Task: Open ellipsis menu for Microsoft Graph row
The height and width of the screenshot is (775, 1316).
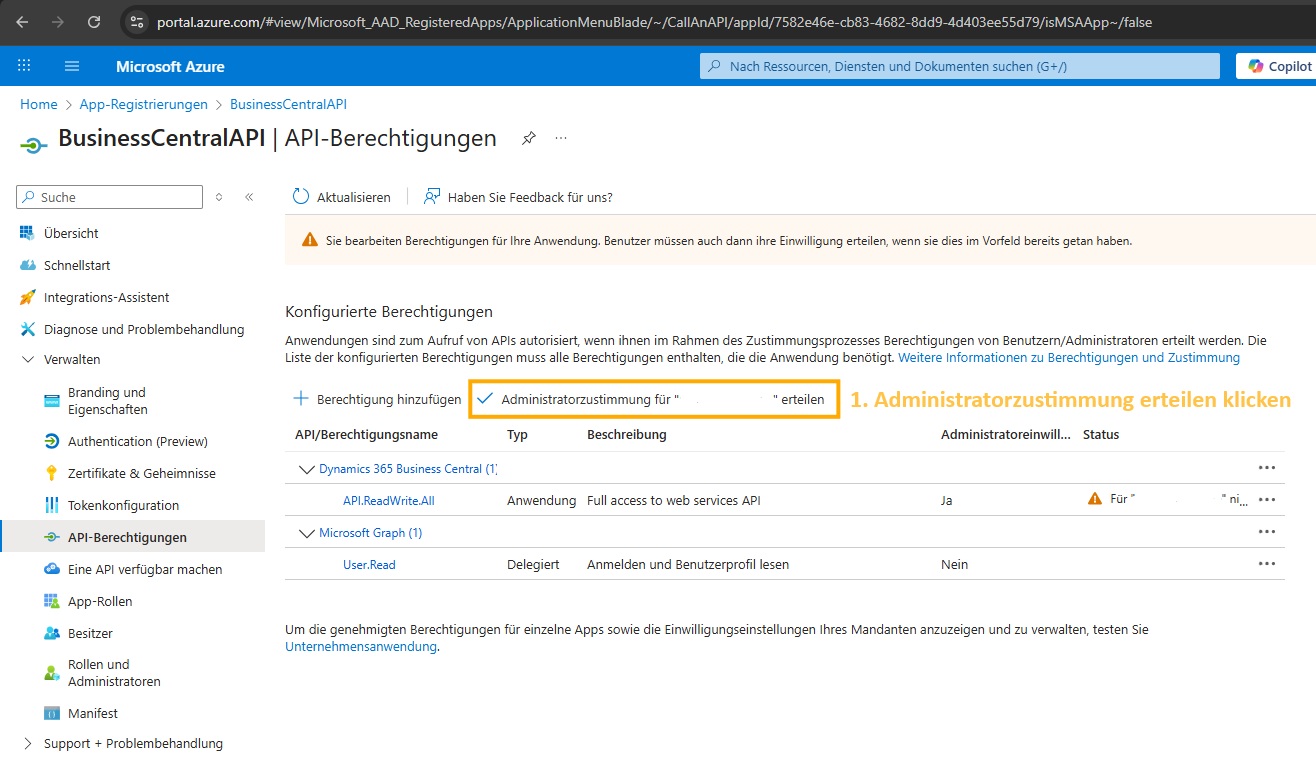Action: (x=1267, y=531)
